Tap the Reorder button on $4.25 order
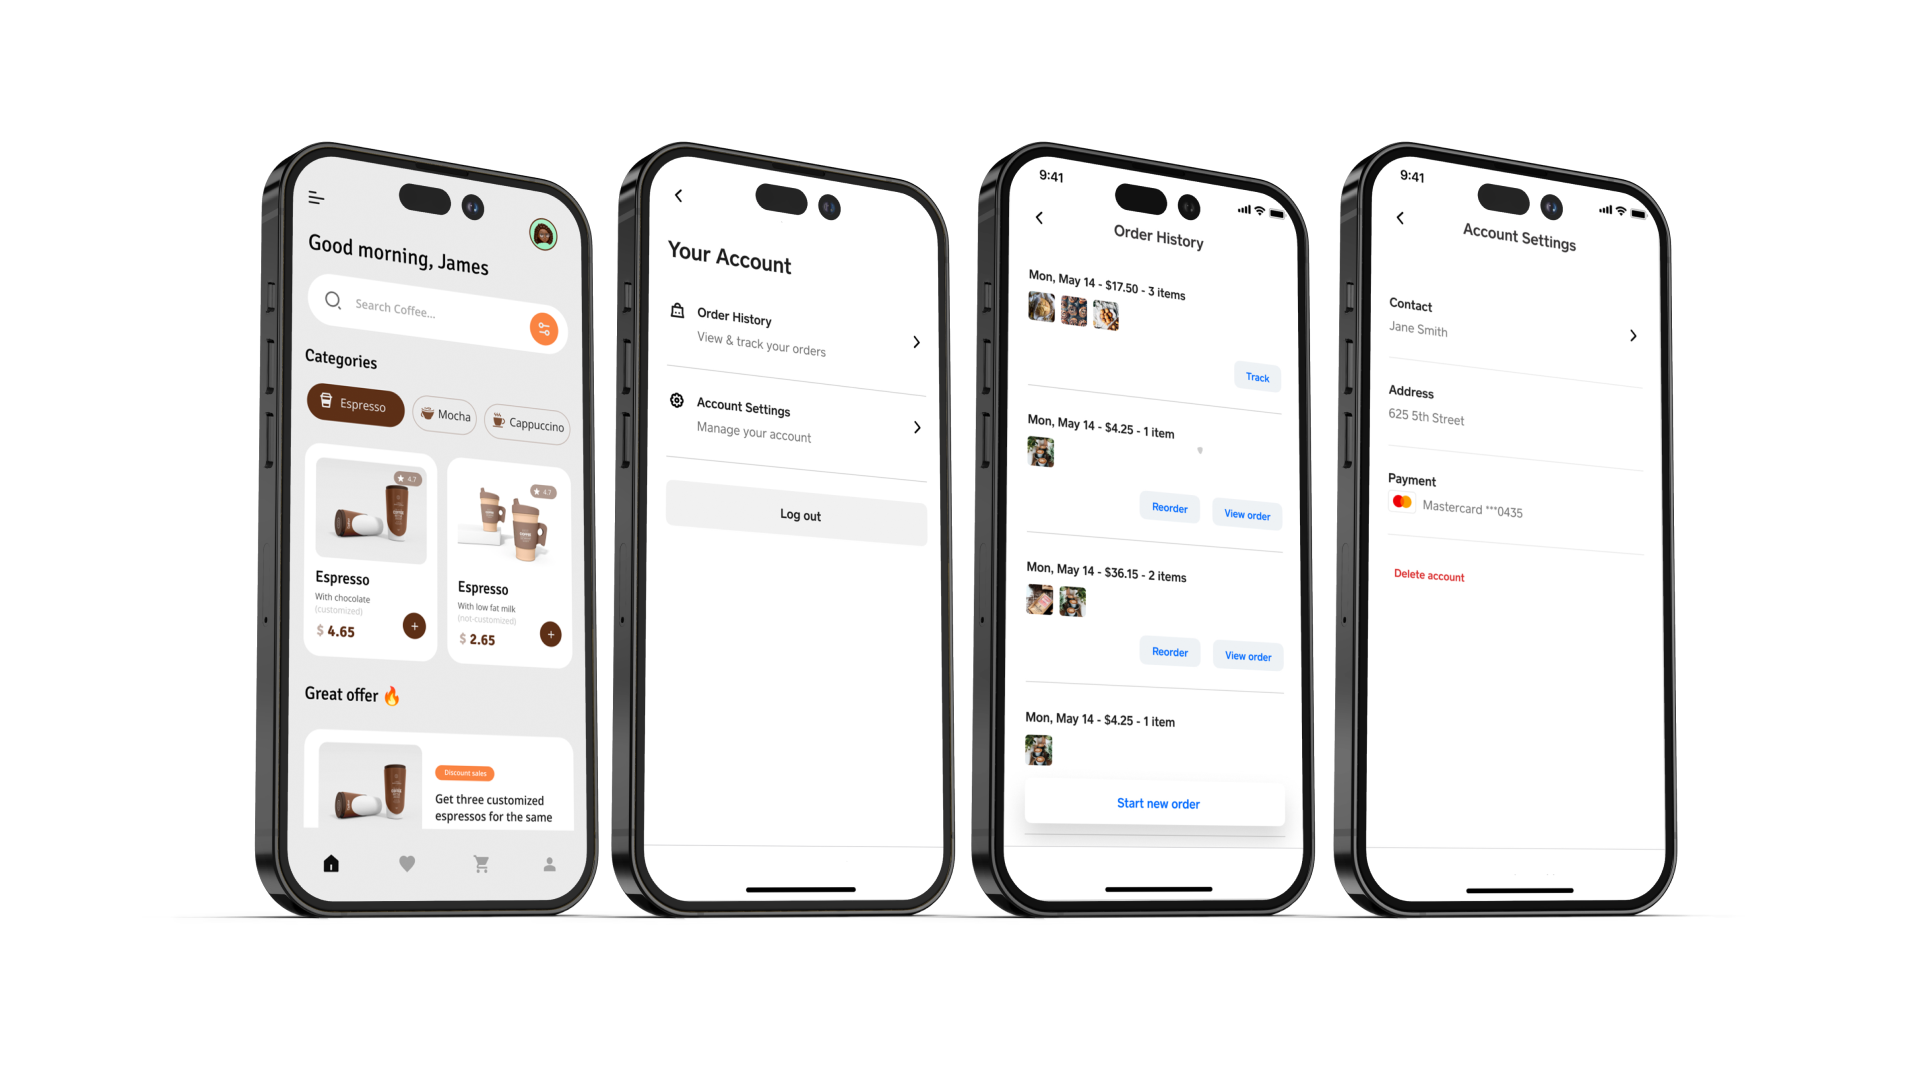 pyautogui.click(x=1168, y=508)
